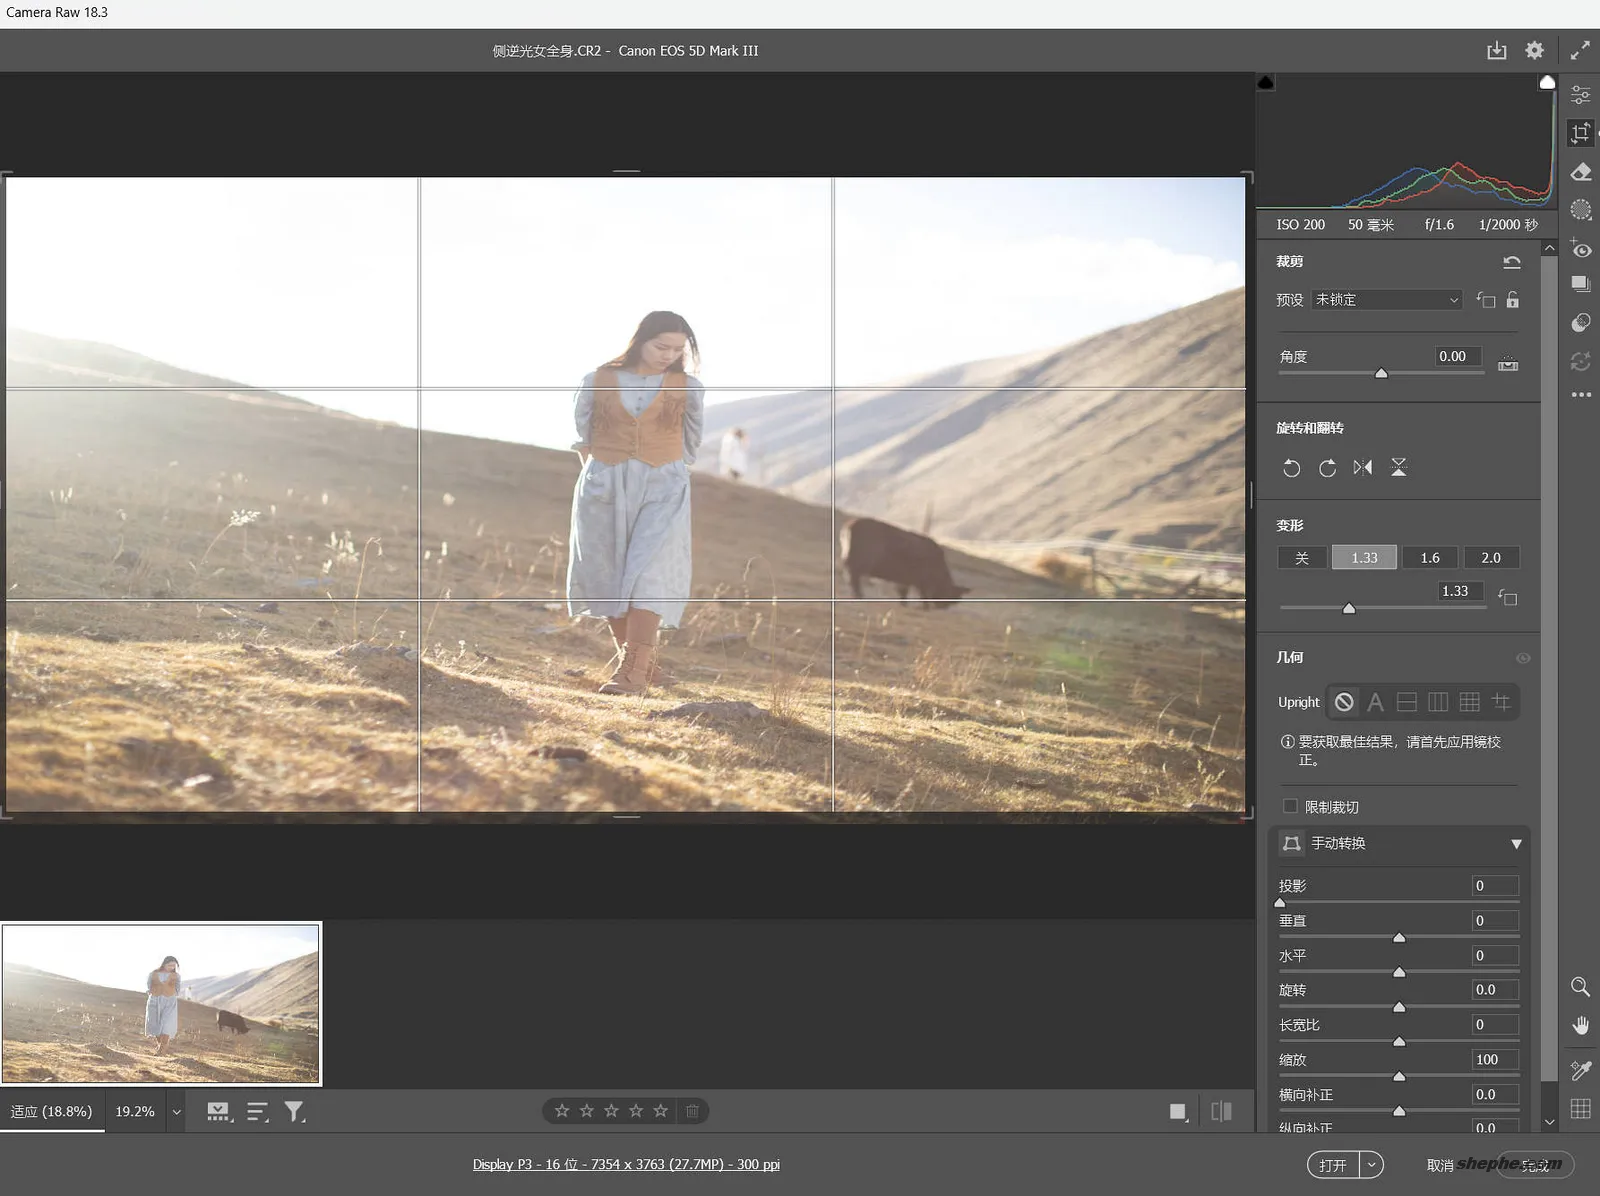Screen dimensions: 1600x1196
Task: Rotate the image counterclockwise
Action: pos(1291,468)
